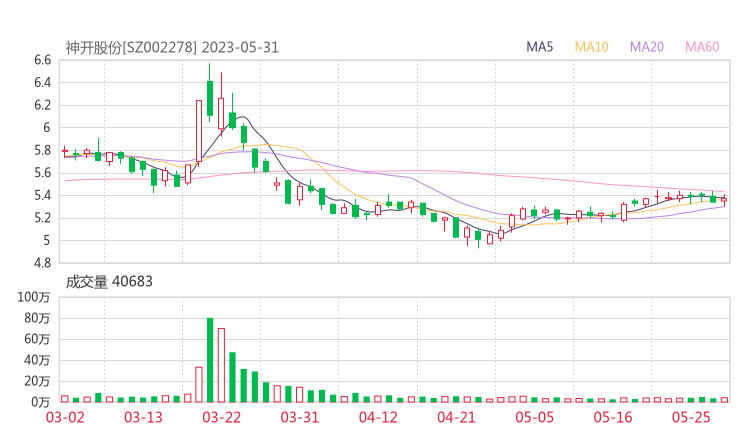Select the 03-13 date axis label
This screenshot has width=740, height=440.
[x=143, y=417]
